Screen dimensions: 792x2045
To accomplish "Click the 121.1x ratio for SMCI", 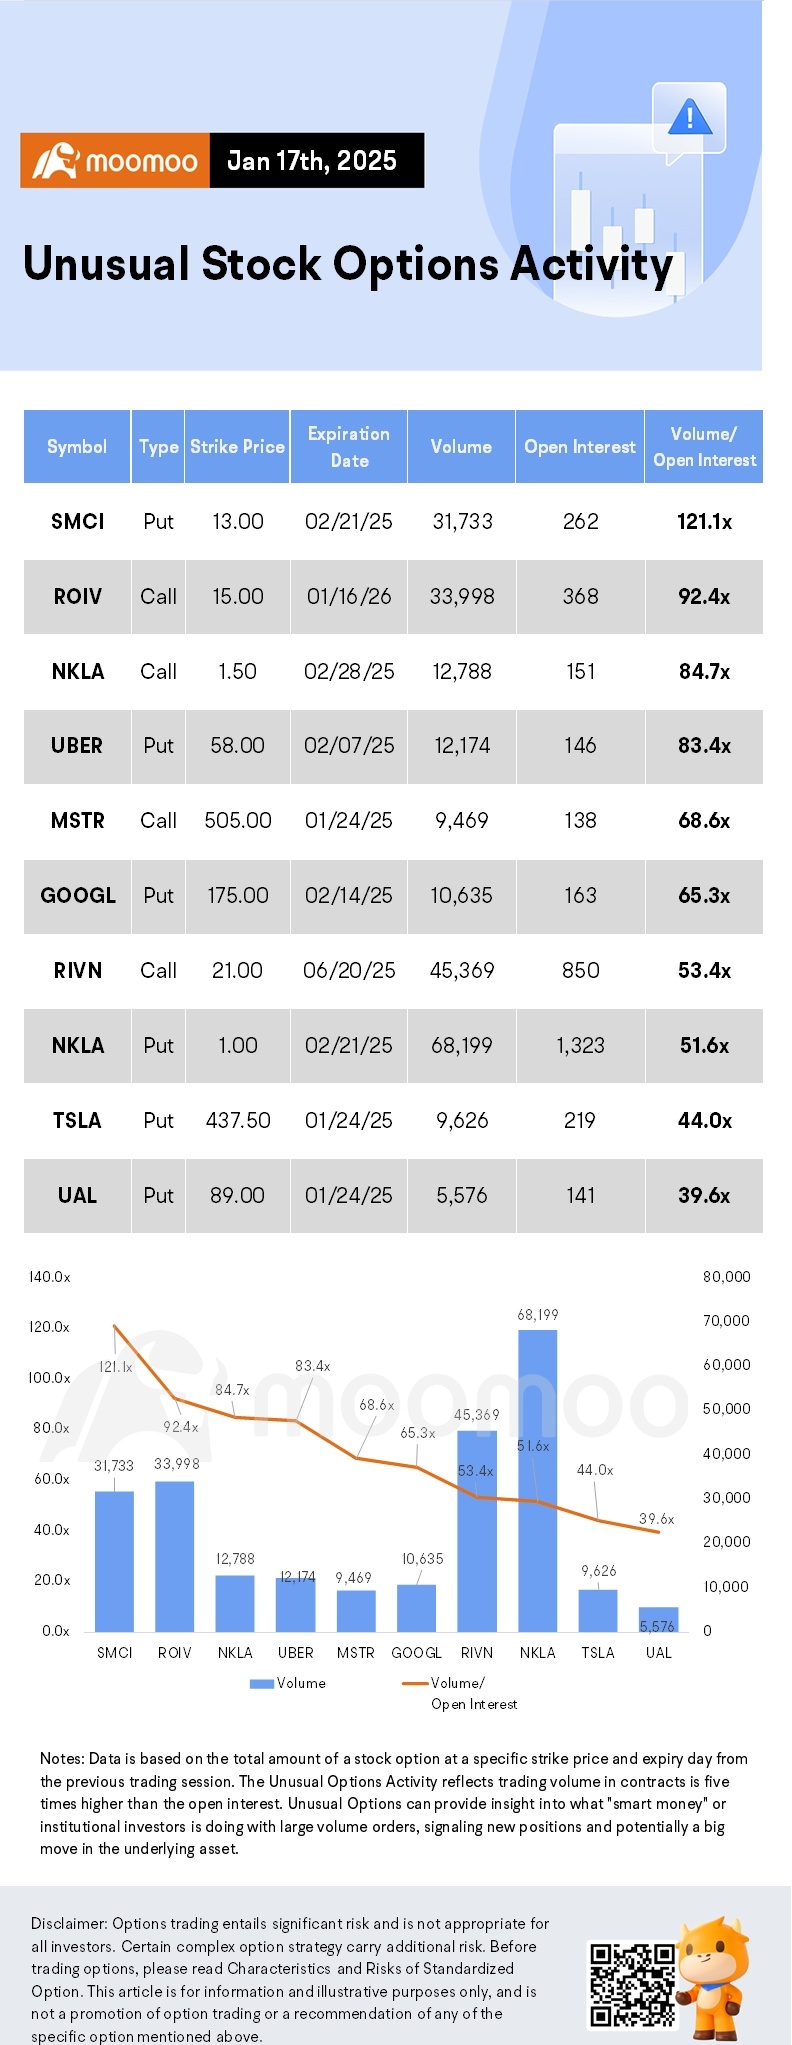I will (x=704, y=522).
